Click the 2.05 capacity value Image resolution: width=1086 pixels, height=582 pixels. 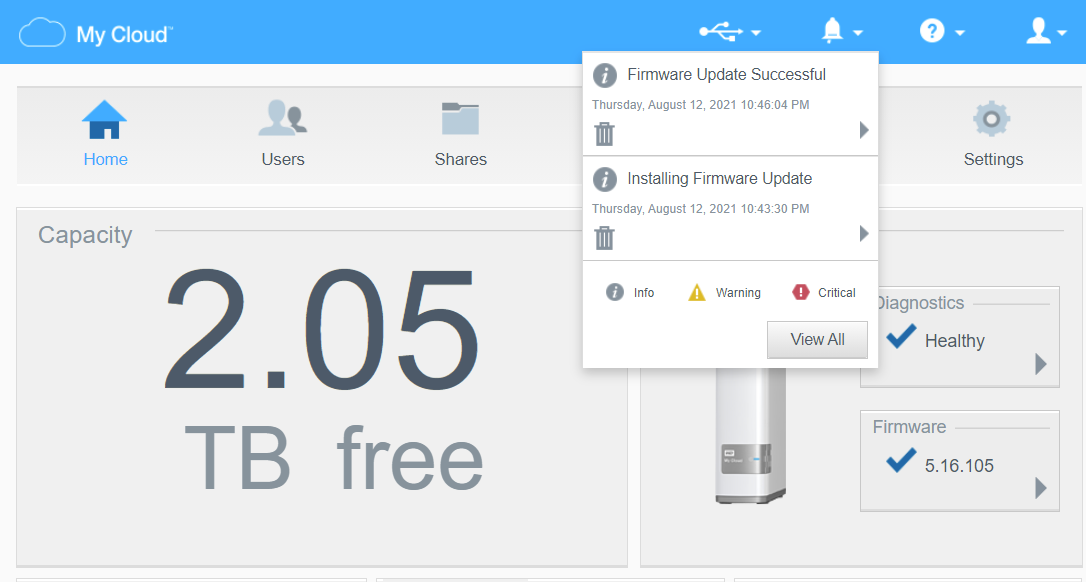click(x=321, y=329)
